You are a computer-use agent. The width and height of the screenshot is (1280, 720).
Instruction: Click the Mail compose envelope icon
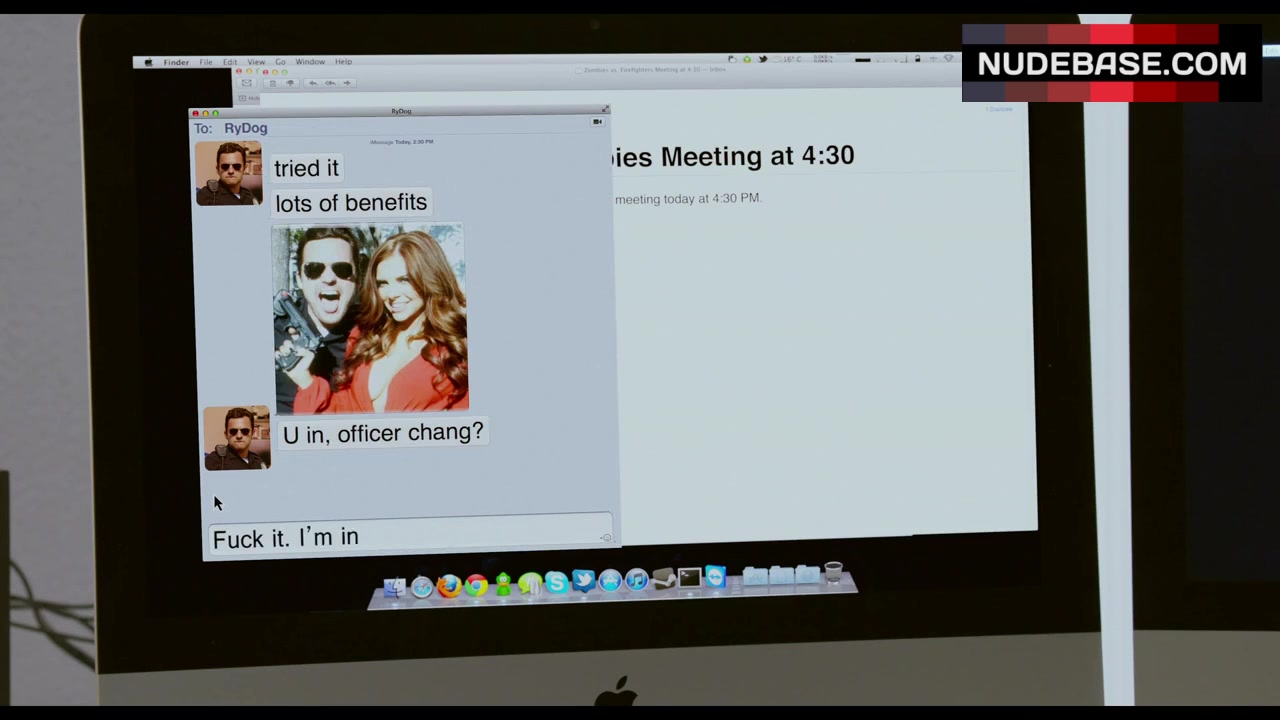(x=246, y=83)
